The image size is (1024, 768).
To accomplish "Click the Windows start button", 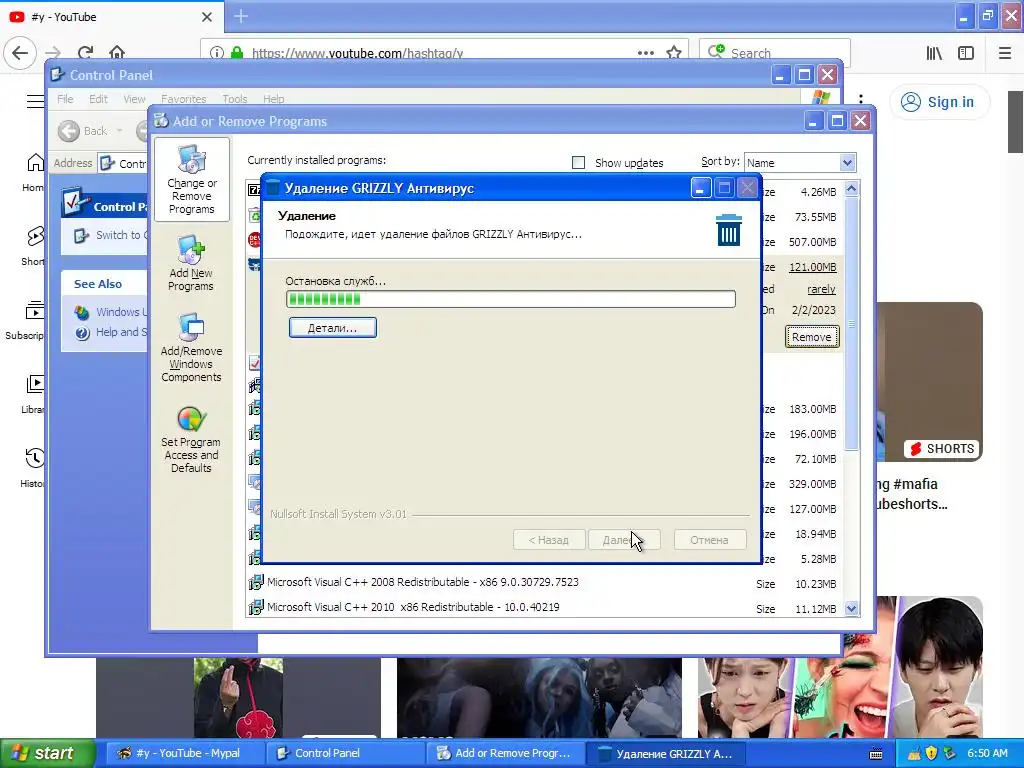I will click(x=47, y=753).
